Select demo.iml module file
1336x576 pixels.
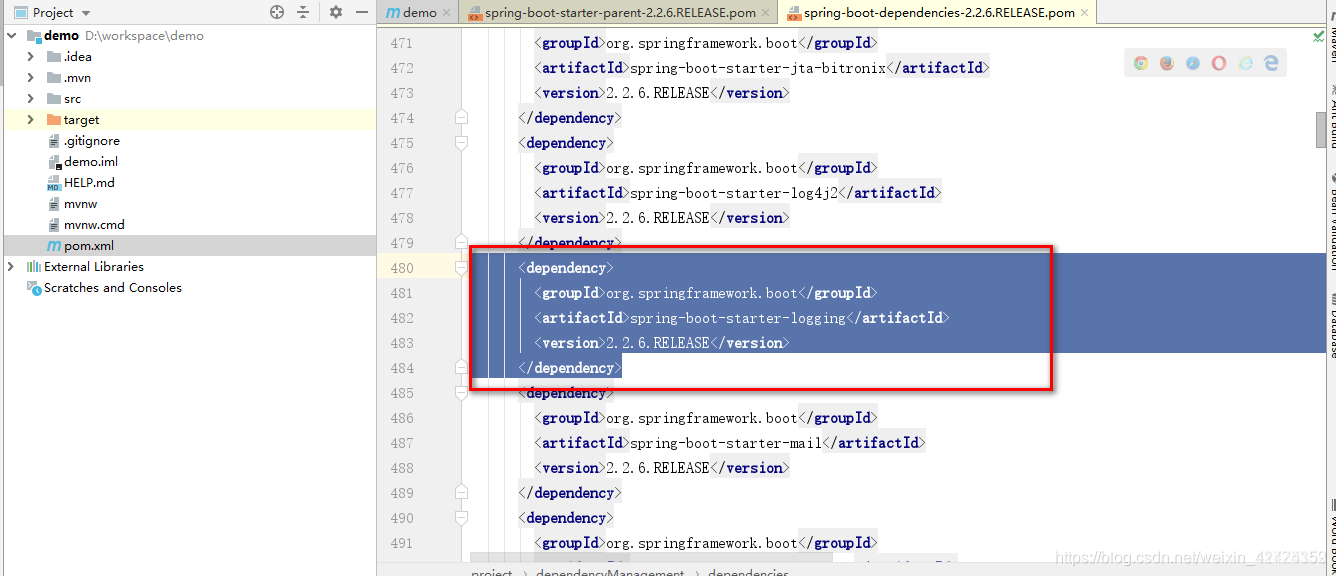click(90, 162)
